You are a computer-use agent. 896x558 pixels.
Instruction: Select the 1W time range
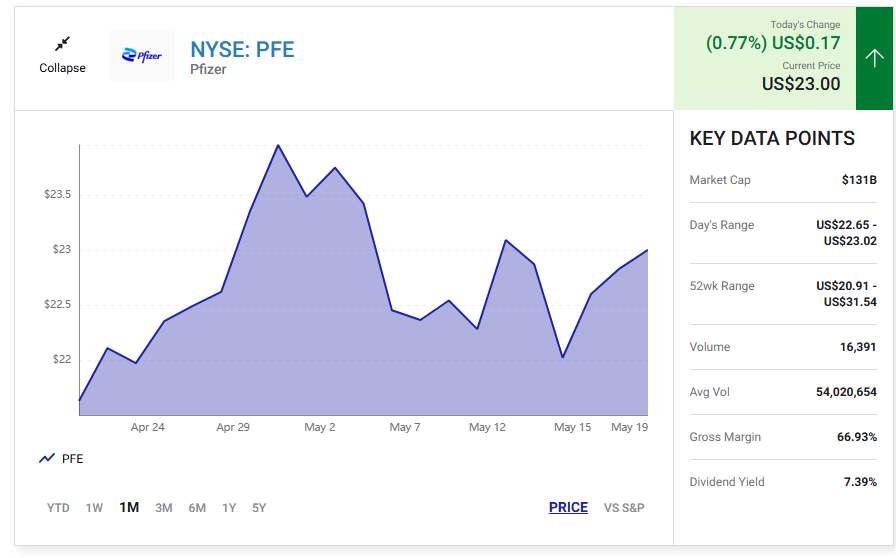pos(94,508)
